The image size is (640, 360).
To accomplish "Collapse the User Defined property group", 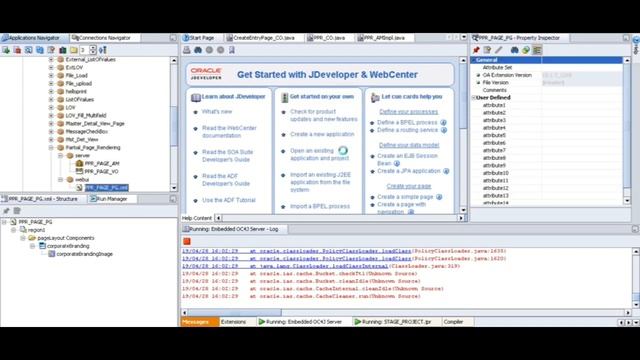I will point(474,98).
